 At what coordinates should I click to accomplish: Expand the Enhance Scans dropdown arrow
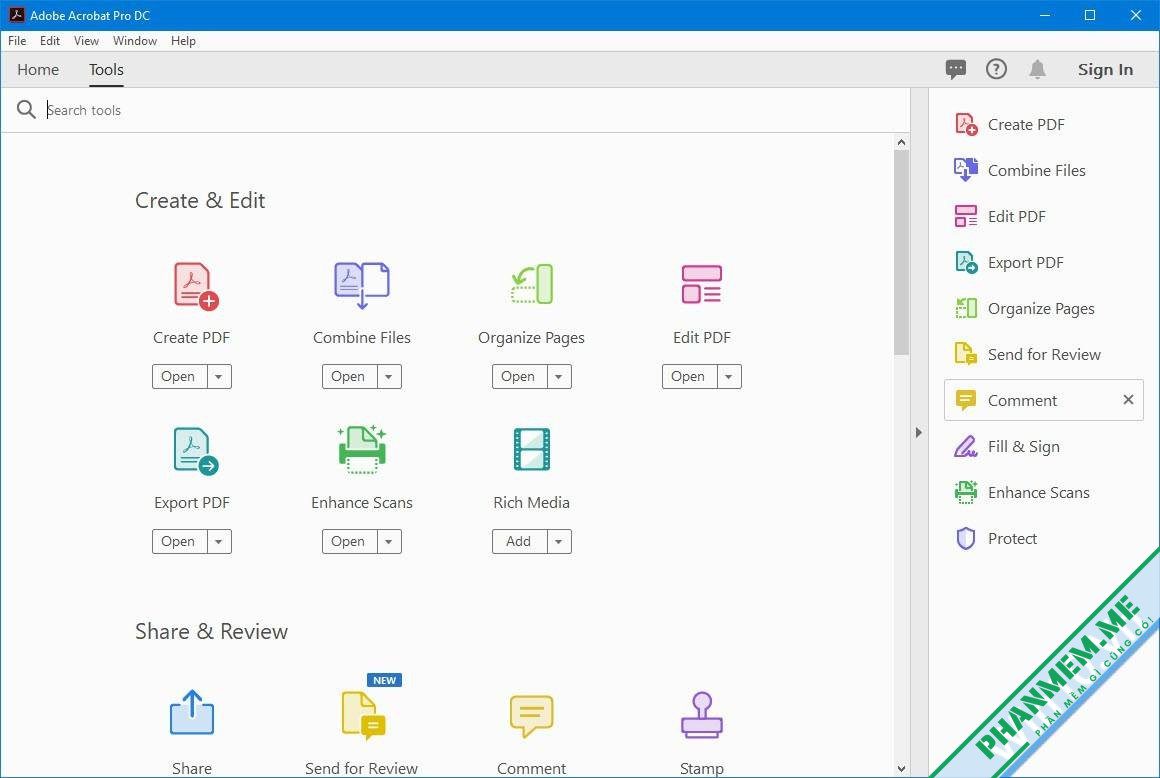389,541
